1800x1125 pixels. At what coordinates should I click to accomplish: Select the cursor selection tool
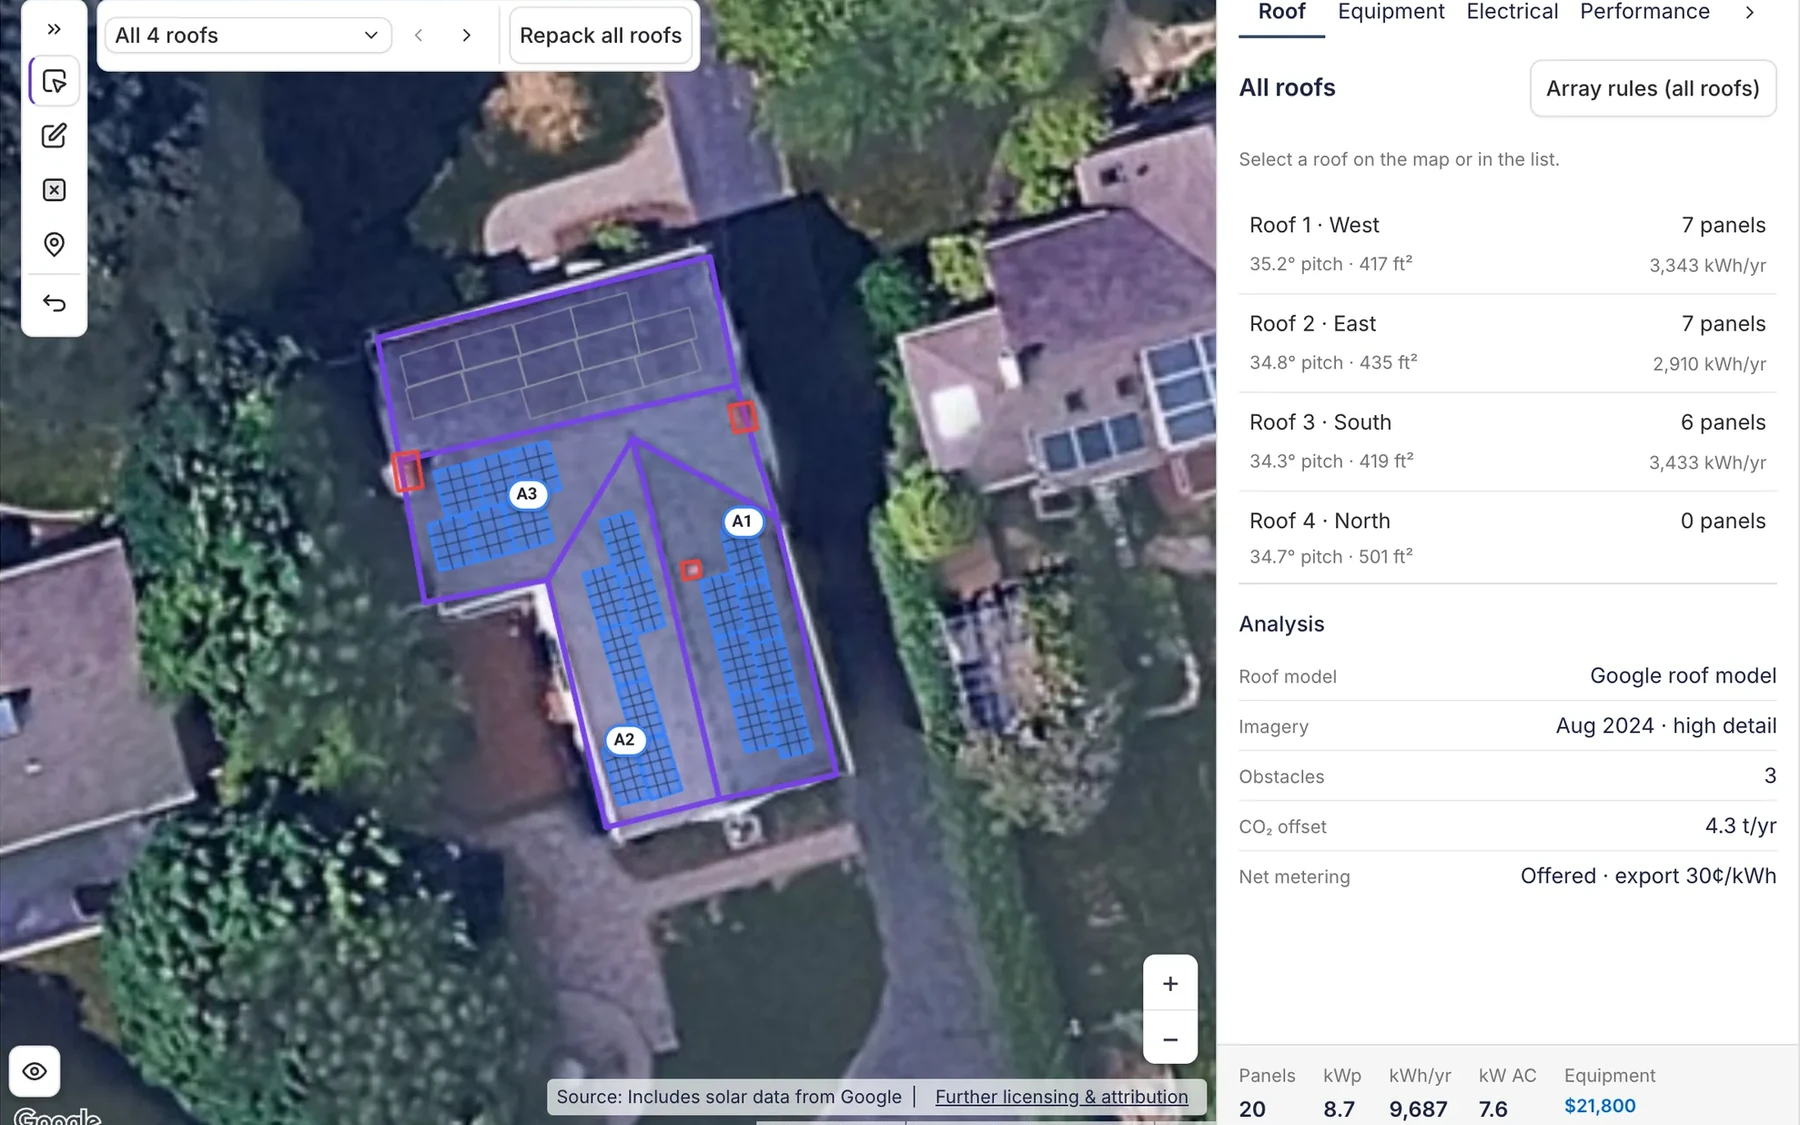[x=54, y=81]
